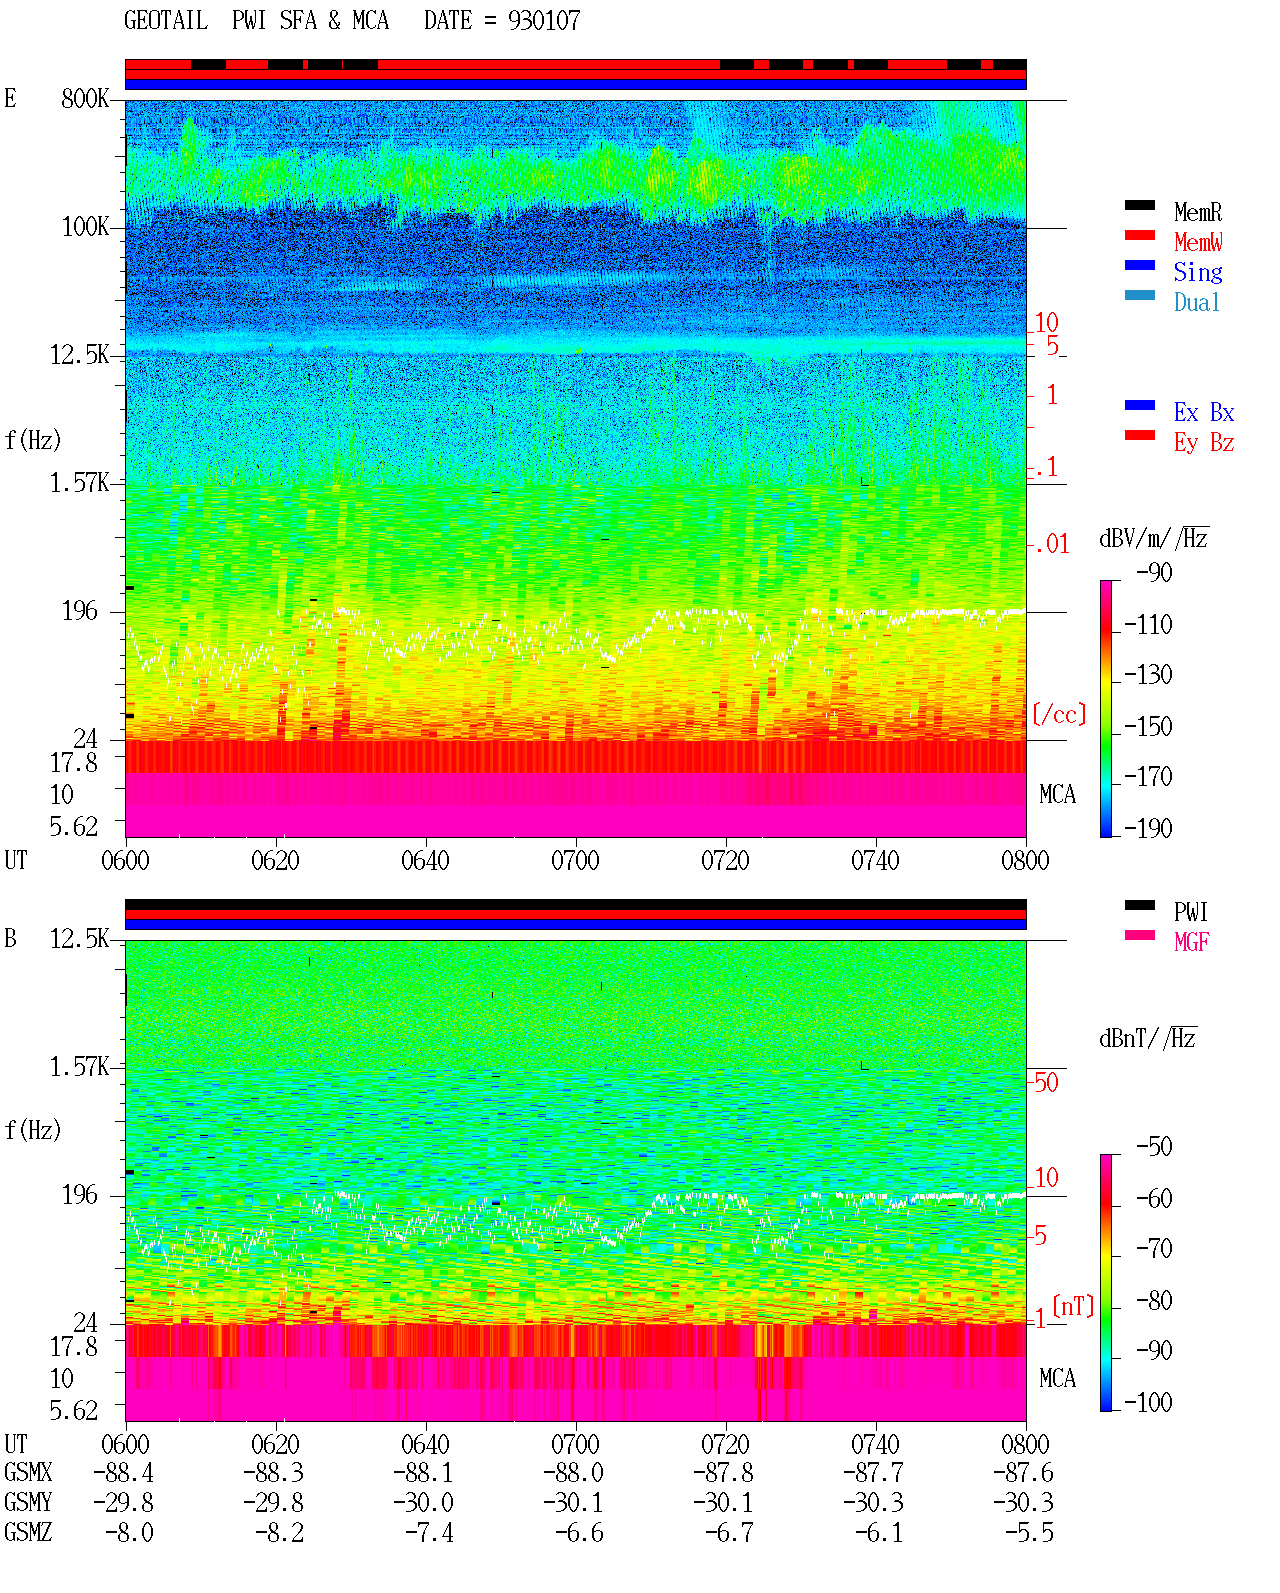1280x1593 pixels.
Task: Select the "-100" color bar value
Action: [x=1148, y=1402]
